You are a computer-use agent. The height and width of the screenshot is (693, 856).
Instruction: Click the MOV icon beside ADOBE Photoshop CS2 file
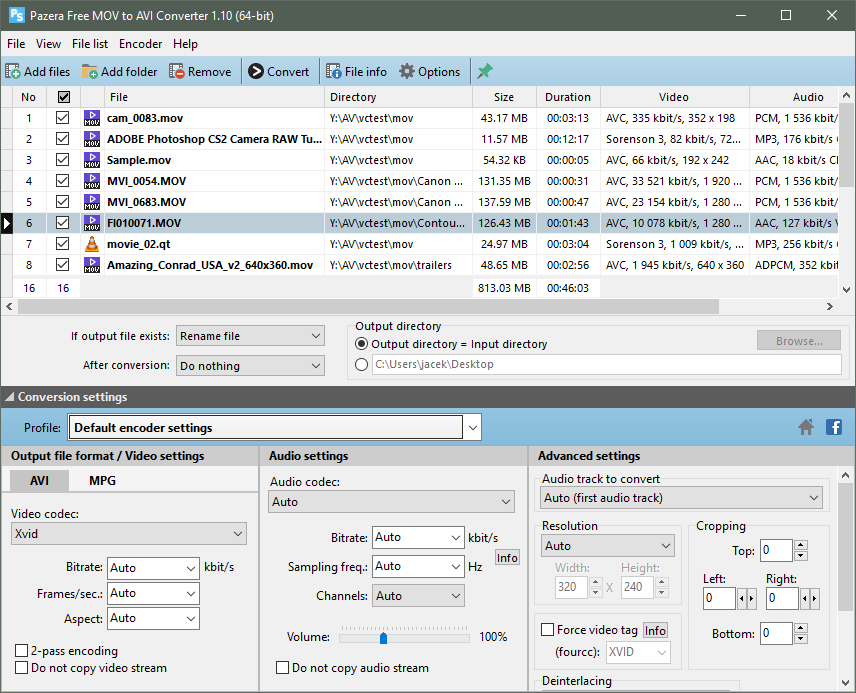pos(92,139)
